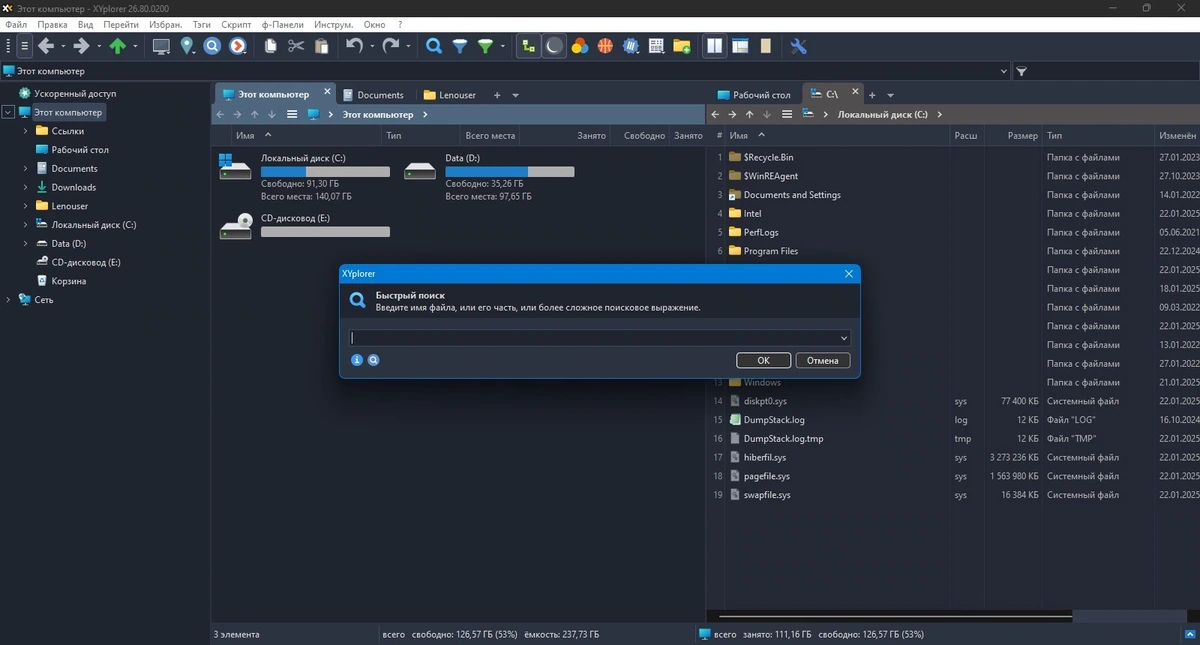Open the main hamburger menu in toolbar
Image resolution: width=1200 pixels, height=645 pixels.
point(24,46)
